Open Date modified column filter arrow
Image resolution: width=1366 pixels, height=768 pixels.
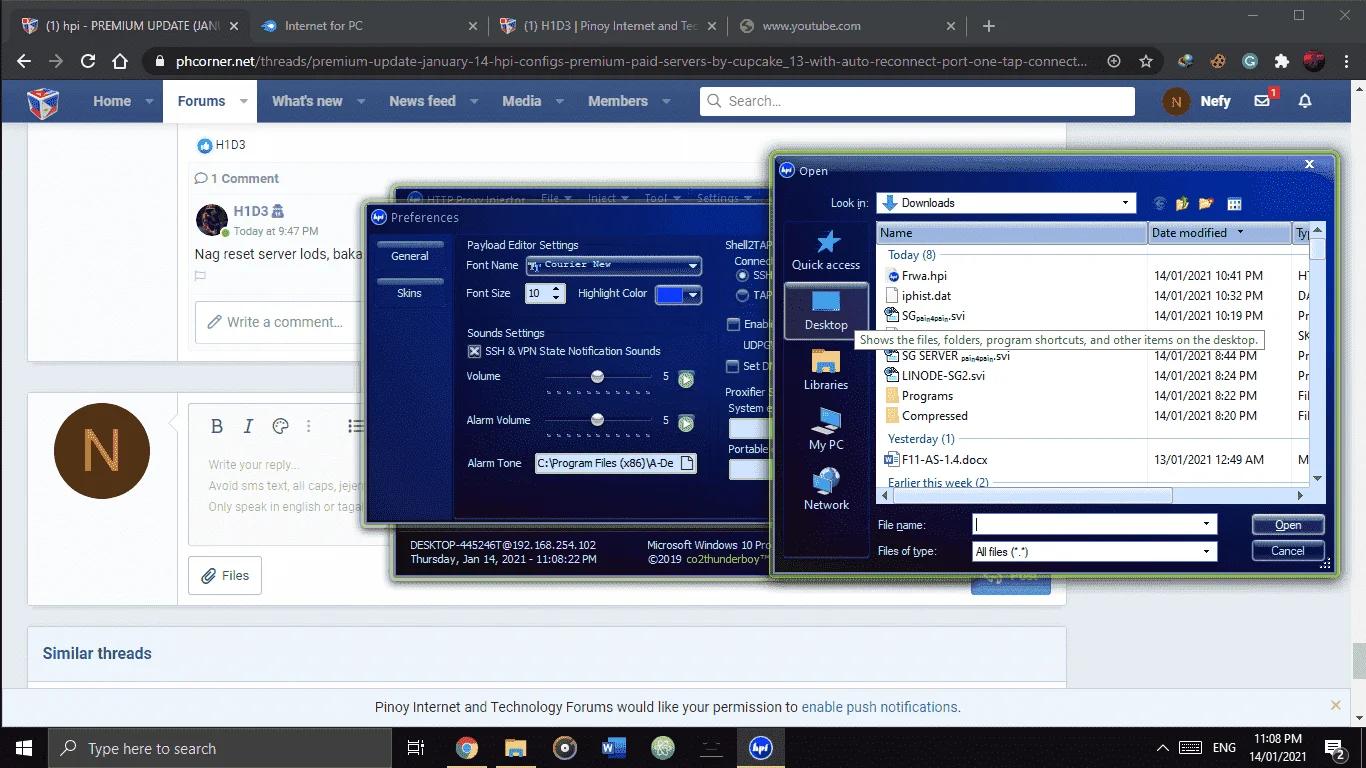(1240, 233)
